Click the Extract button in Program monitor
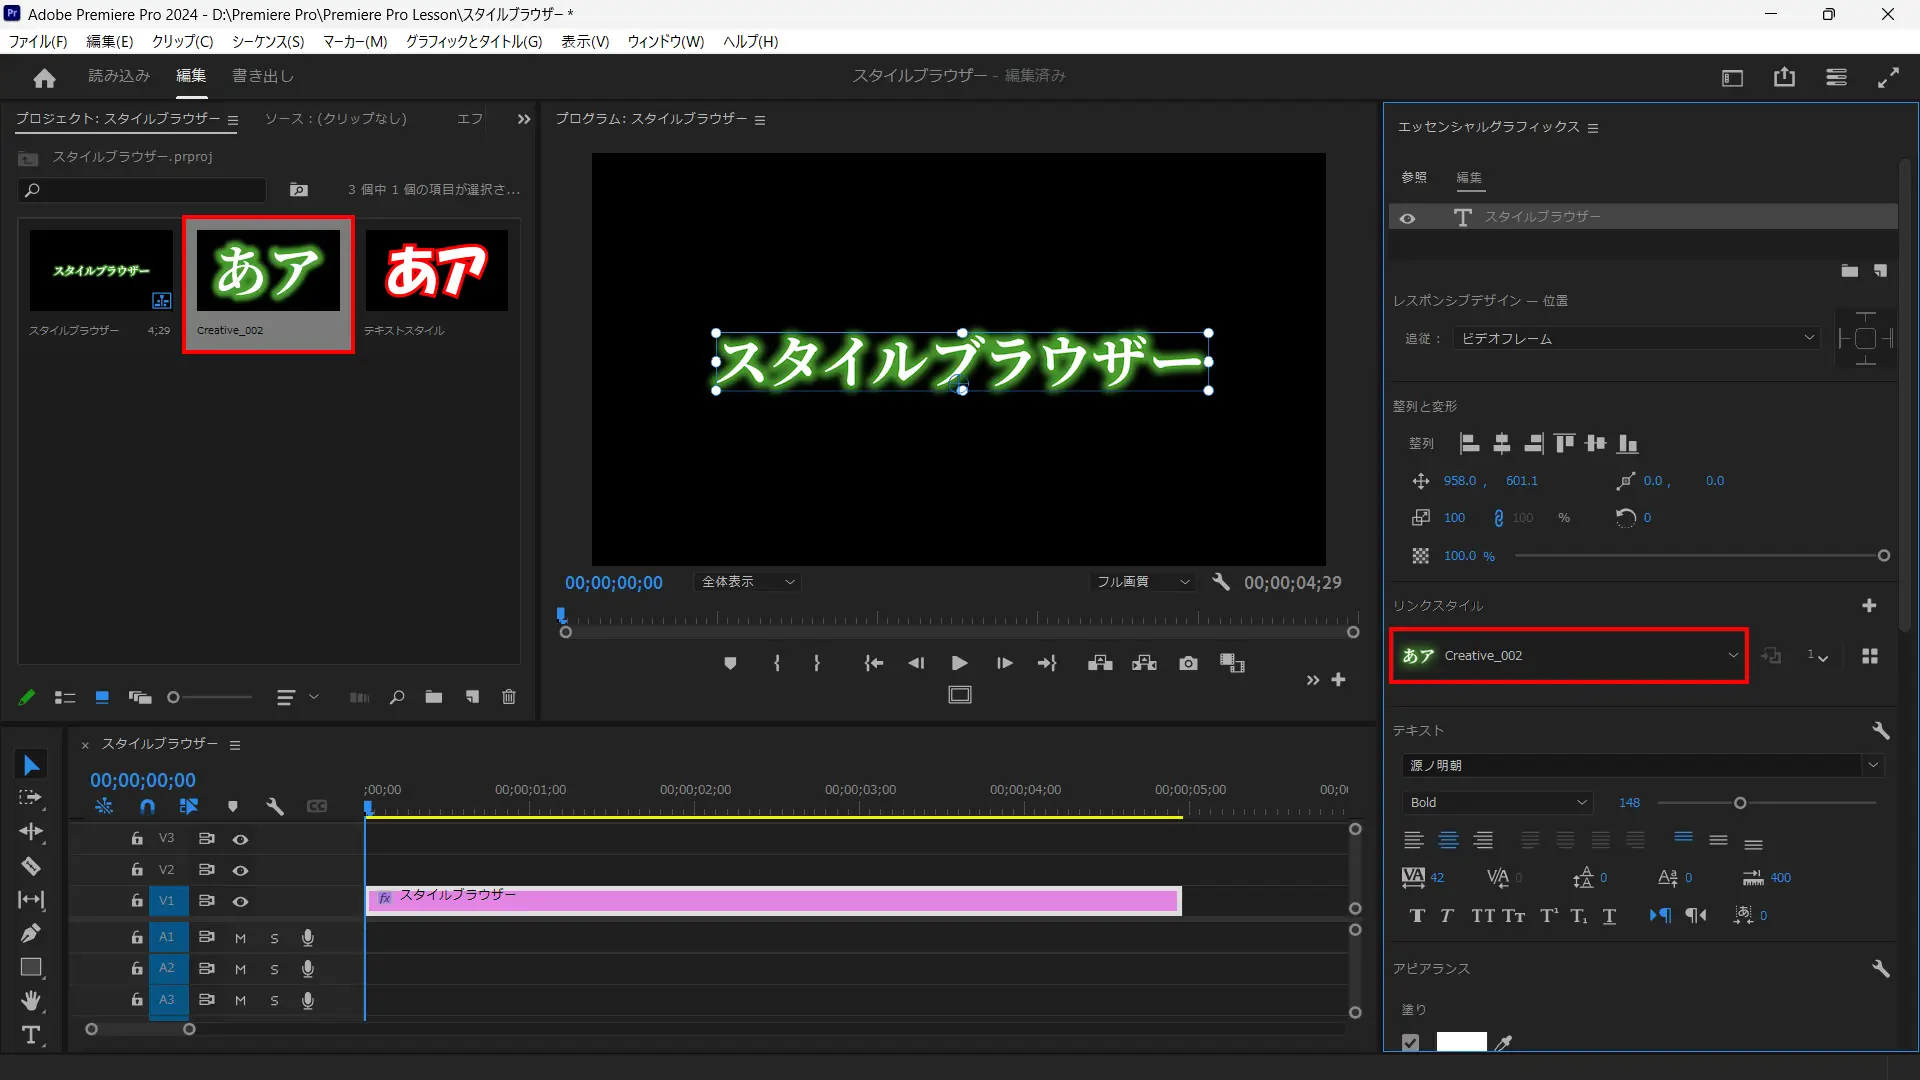This screenshot has width=1920, height=1080. (x=1144, y=663)
